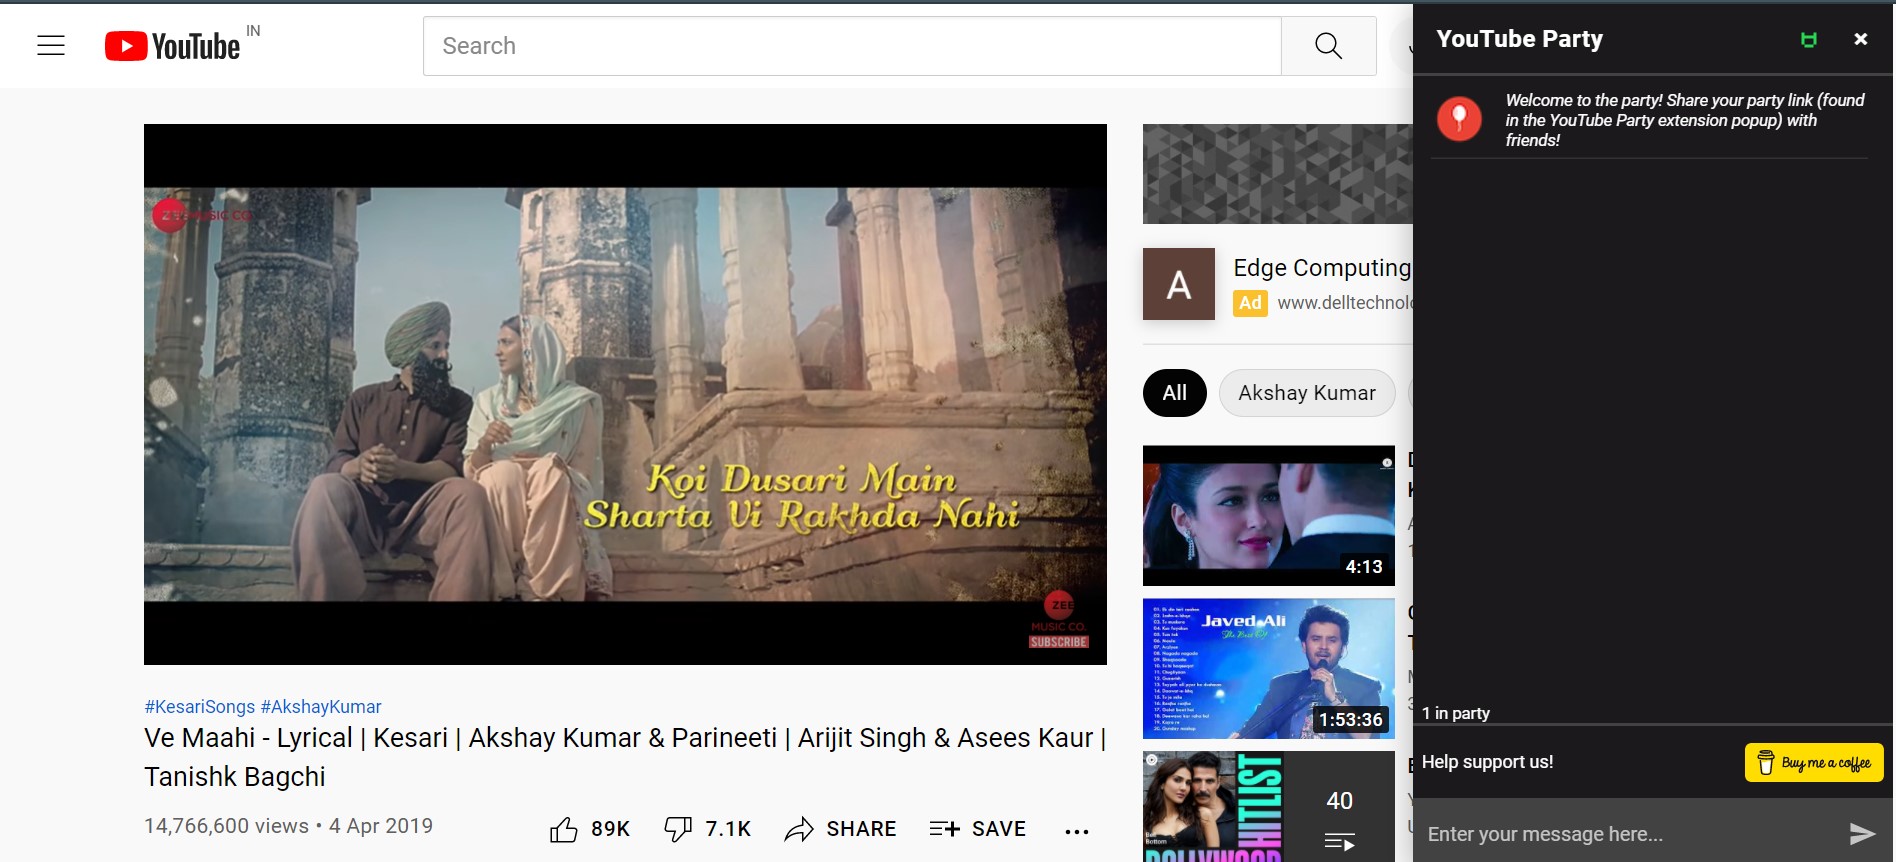
Task: Click Buy me a coffee button
Action: tap(1814, 763)
